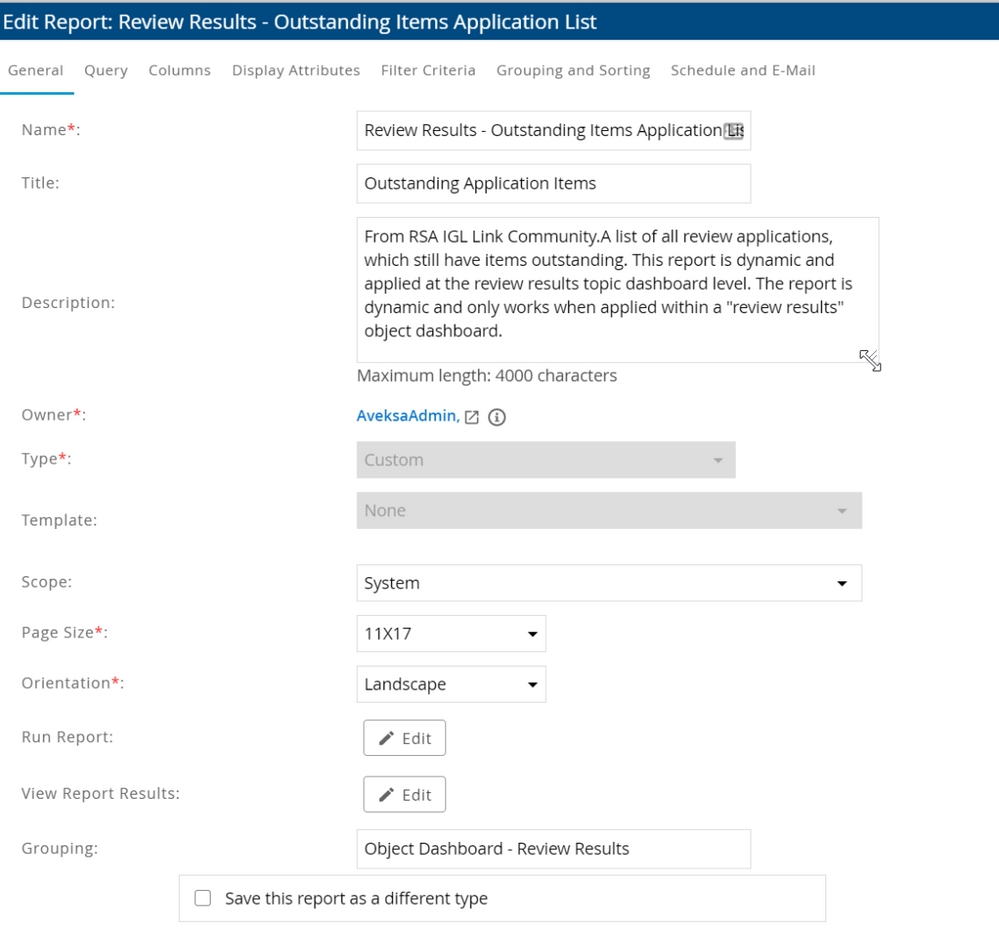Expand the Page Size dropdown
This screenshot has height=929, width=999.
pyautogui.click(x=451, y=633)
